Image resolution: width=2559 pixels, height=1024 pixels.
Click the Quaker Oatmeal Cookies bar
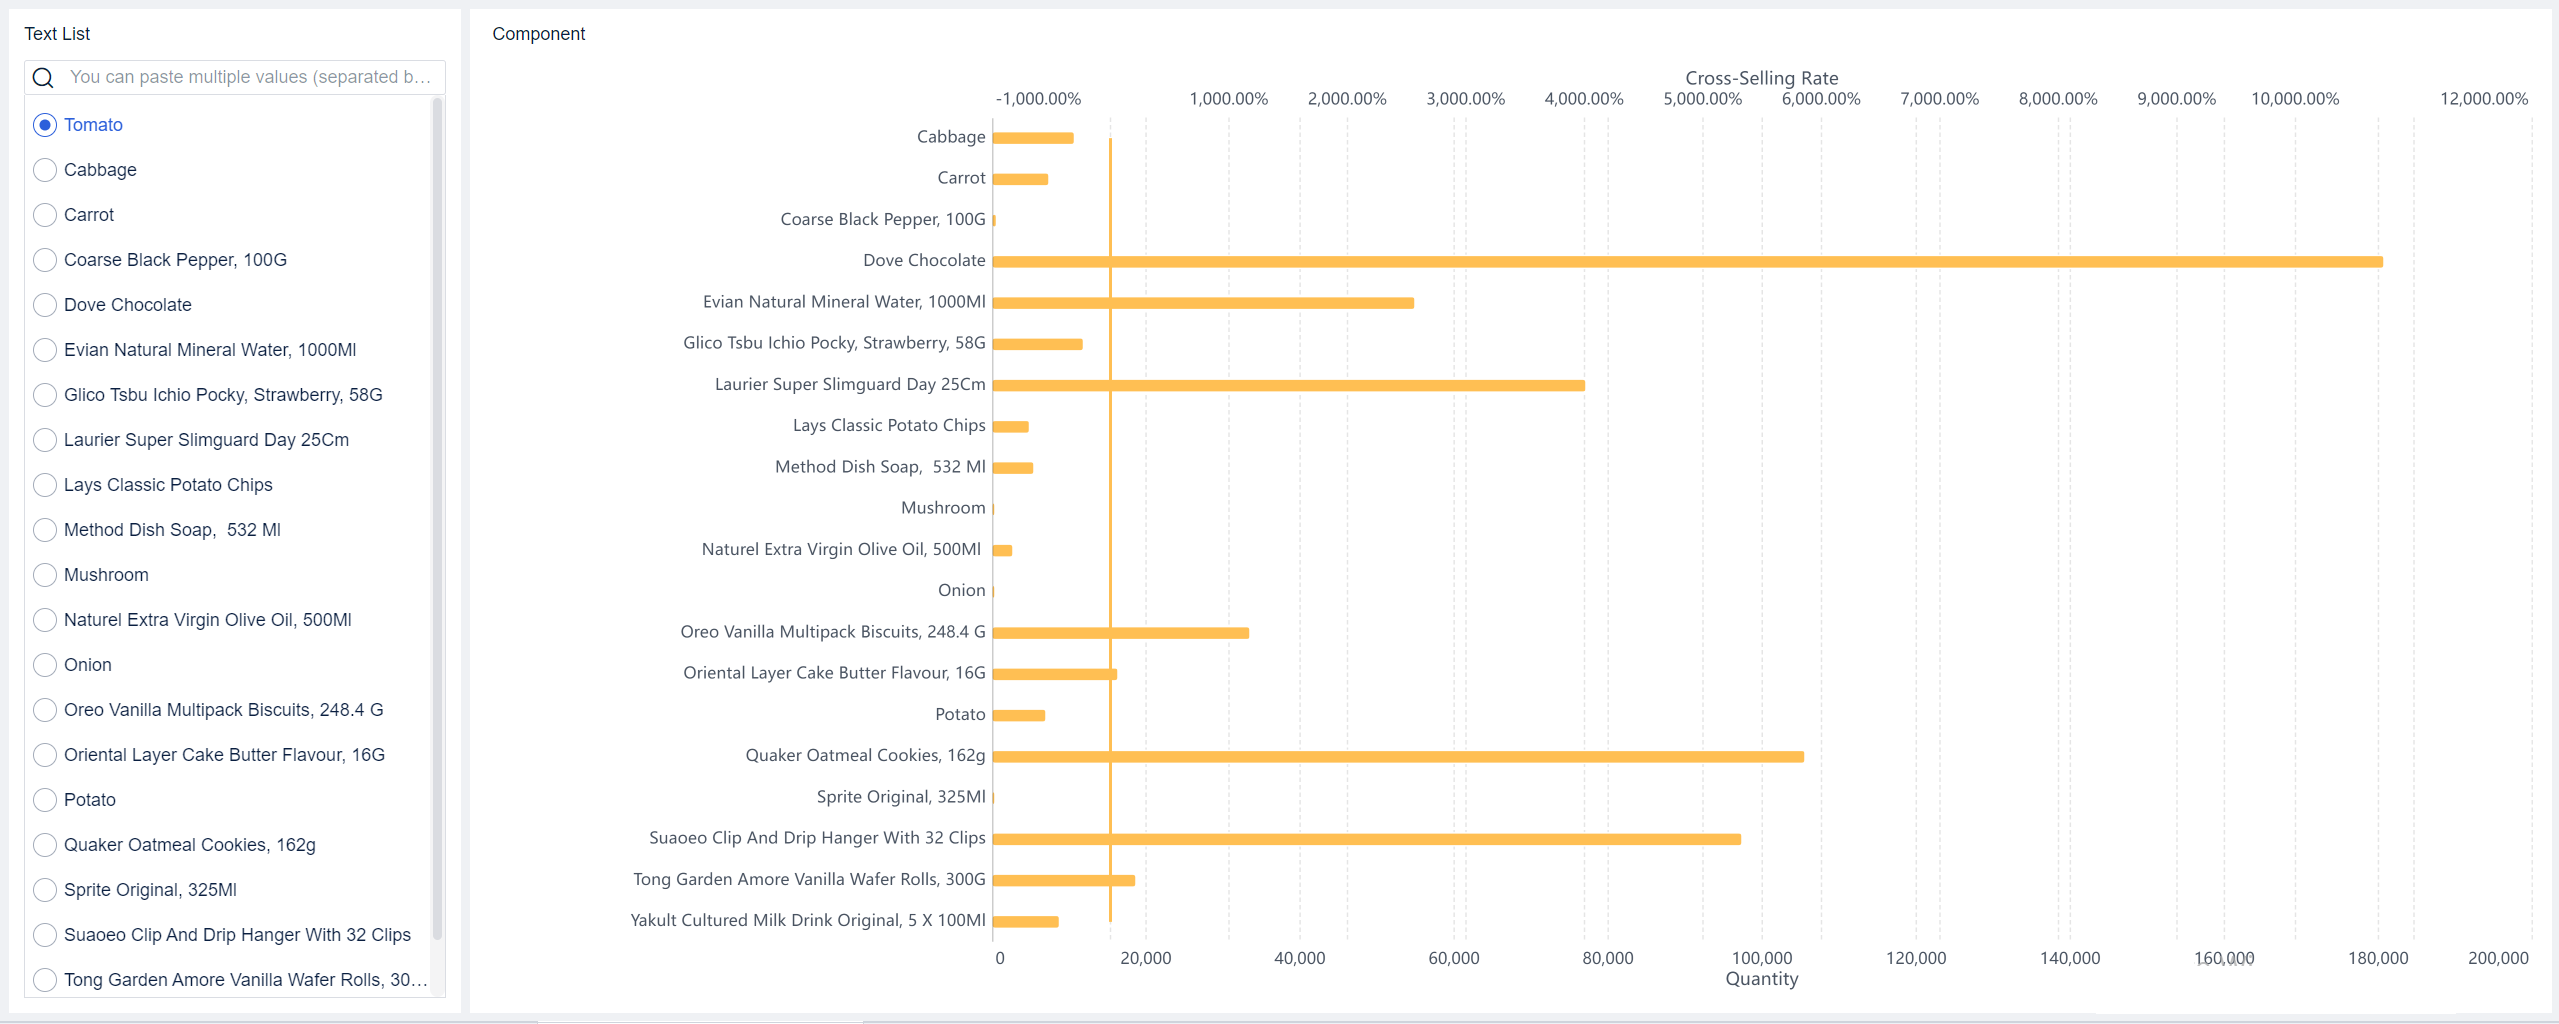coord(1400,755)
